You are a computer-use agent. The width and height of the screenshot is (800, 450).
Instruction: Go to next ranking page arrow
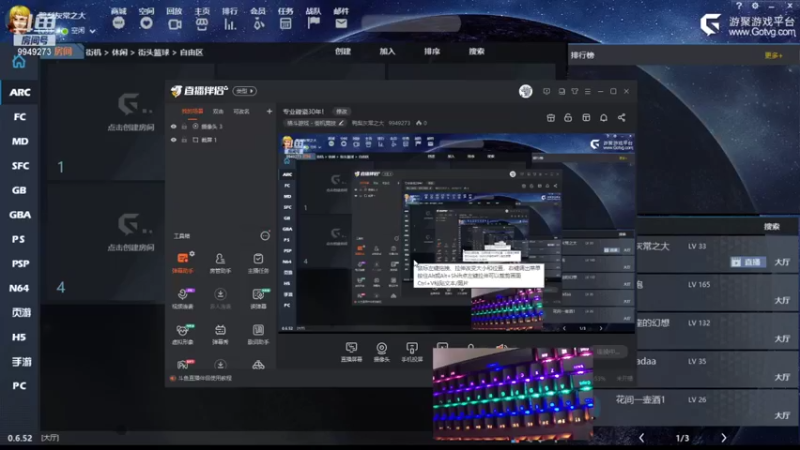(x=723, y=438)
